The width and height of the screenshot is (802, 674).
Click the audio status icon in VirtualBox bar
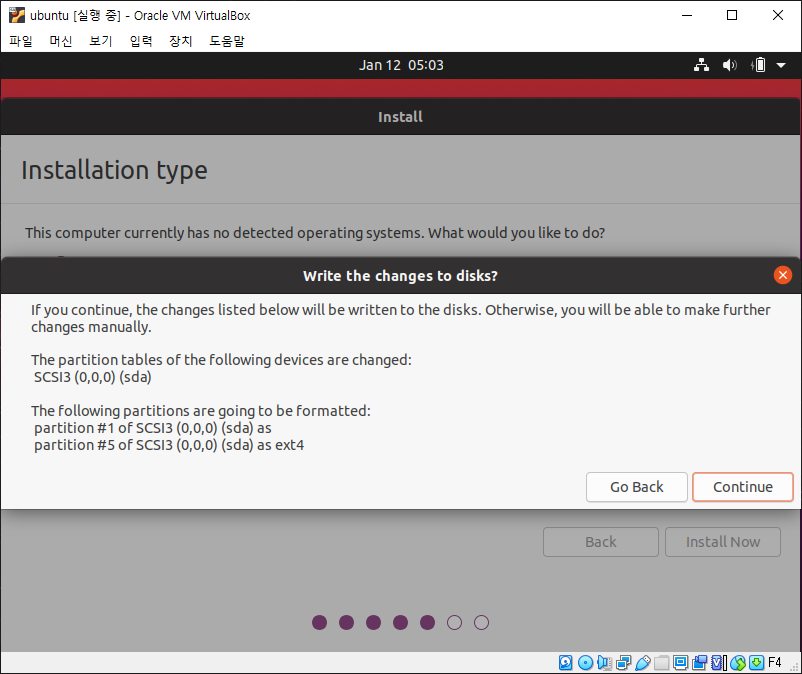click(x=604, y=663)
